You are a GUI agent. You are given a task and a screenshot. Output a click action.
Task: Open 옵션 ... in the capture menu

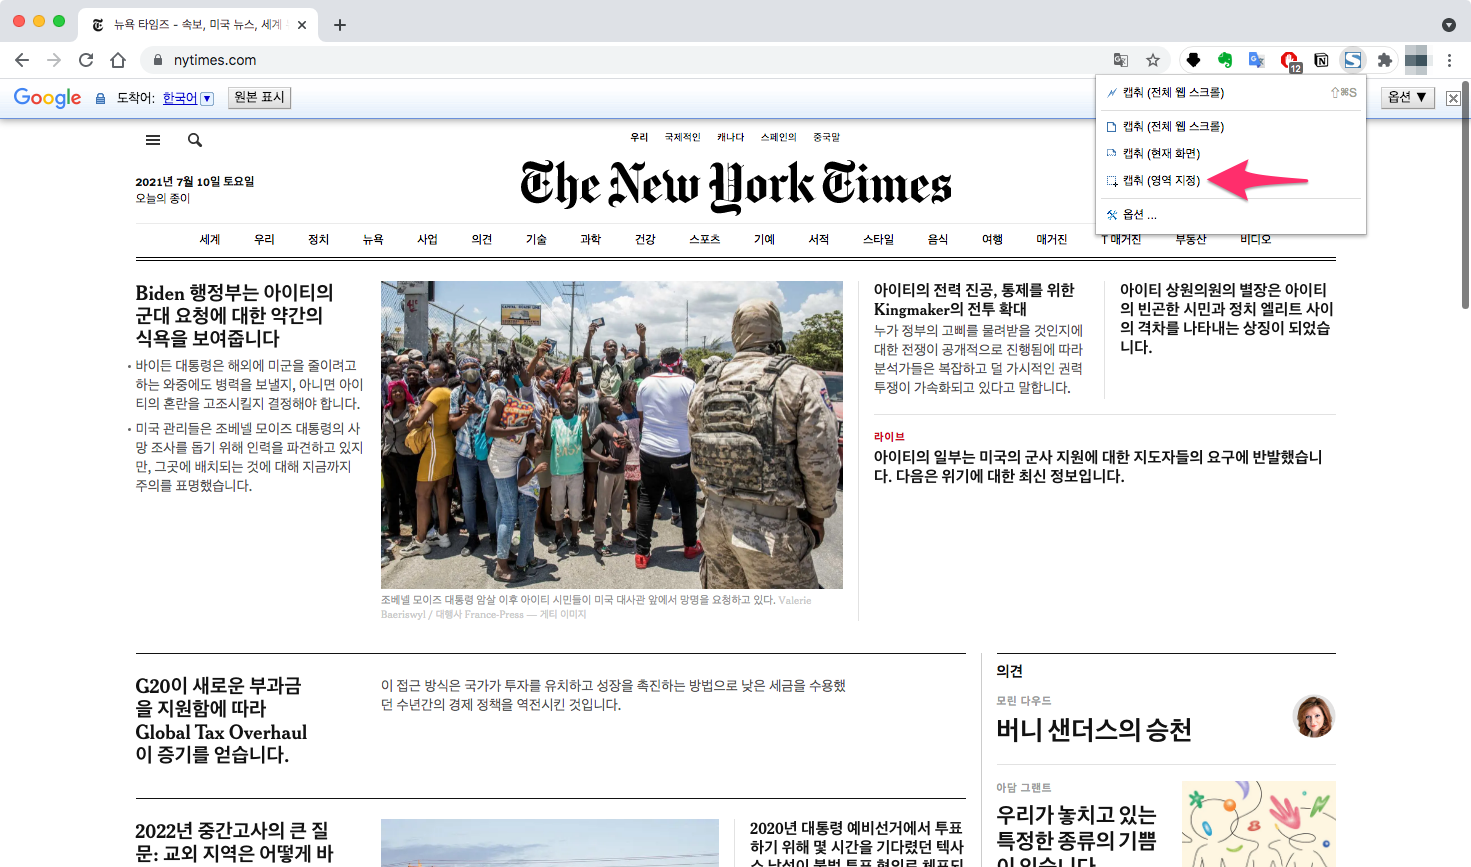[1231, 214]
